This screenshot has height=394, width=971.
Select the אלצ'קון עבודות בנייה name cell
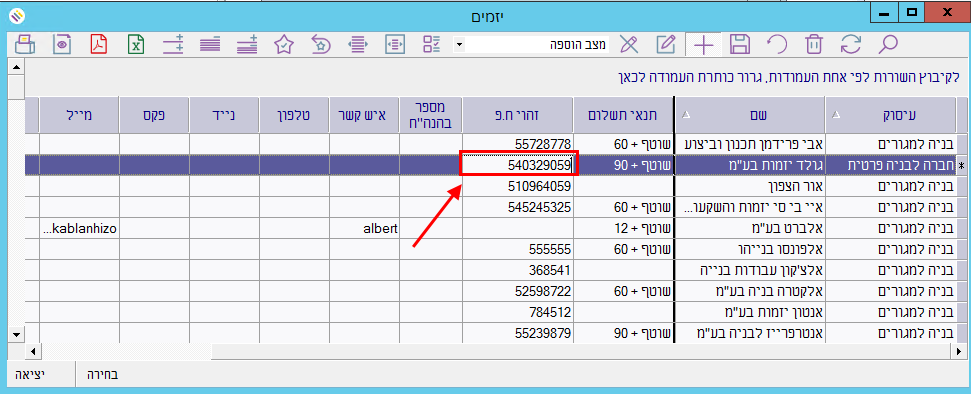click(750, 270)
